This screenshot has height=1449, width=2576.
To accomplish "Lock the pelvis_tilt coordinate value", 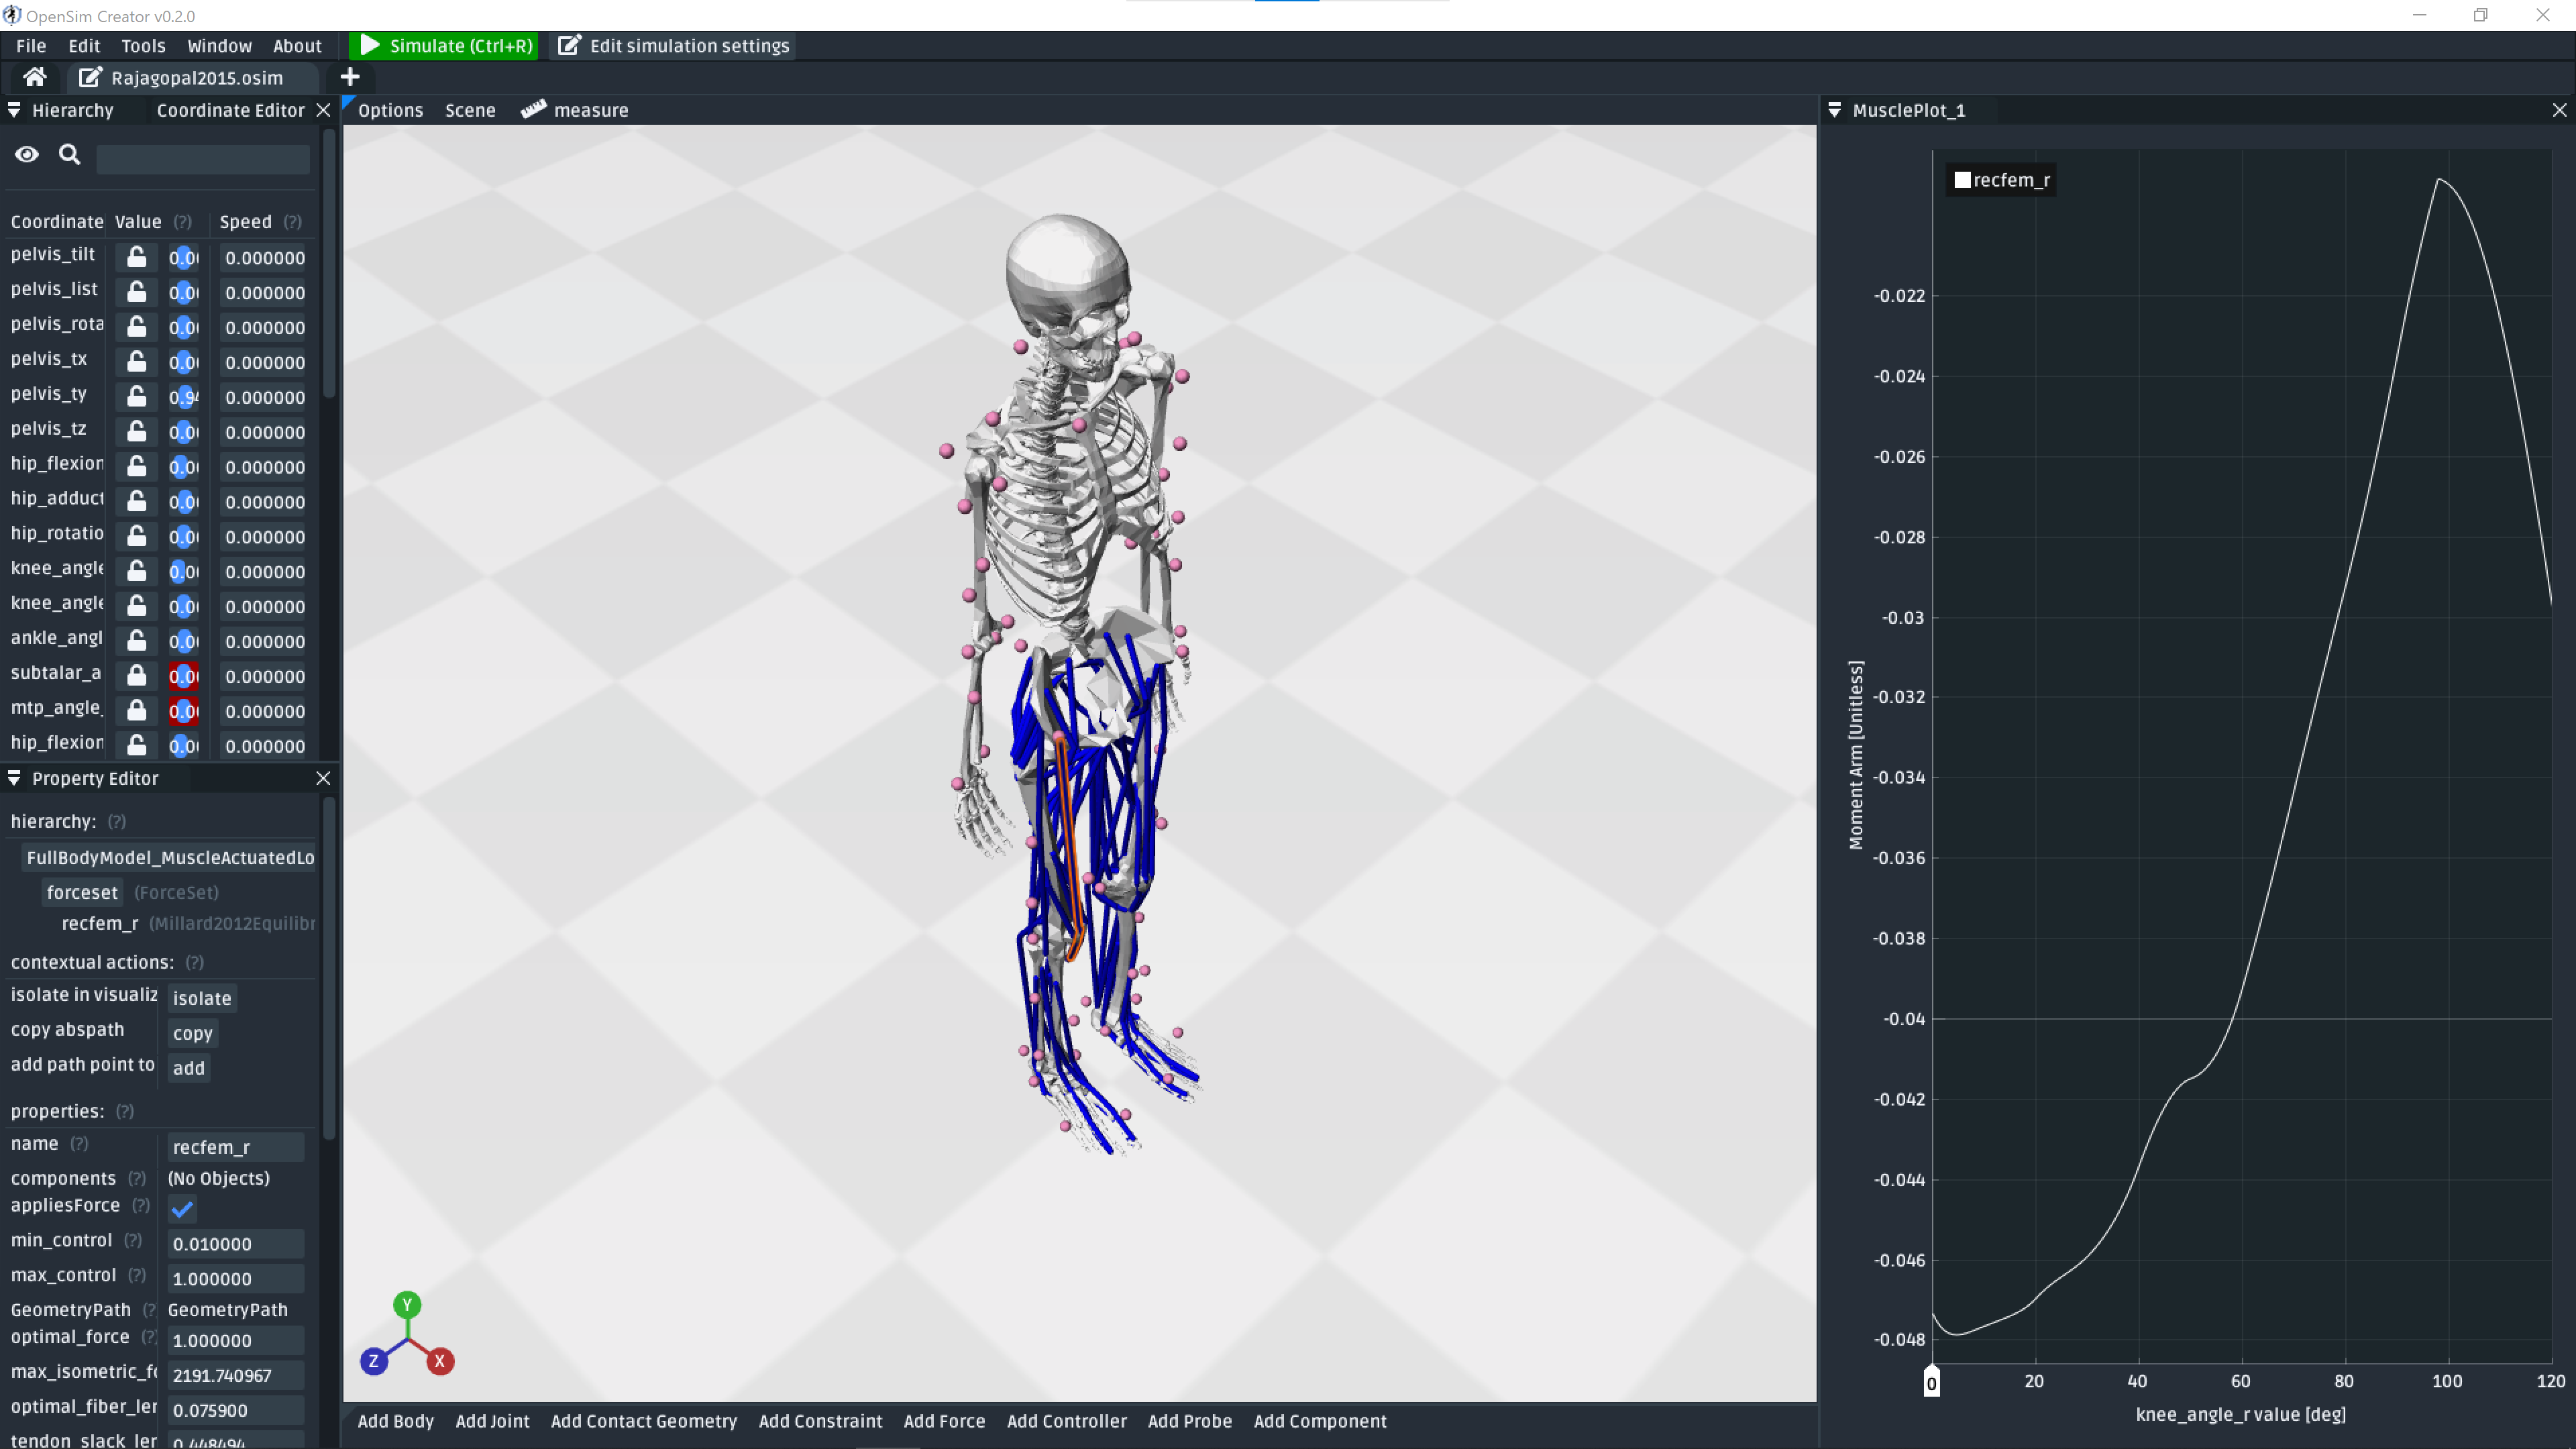I will coord(136,257).
